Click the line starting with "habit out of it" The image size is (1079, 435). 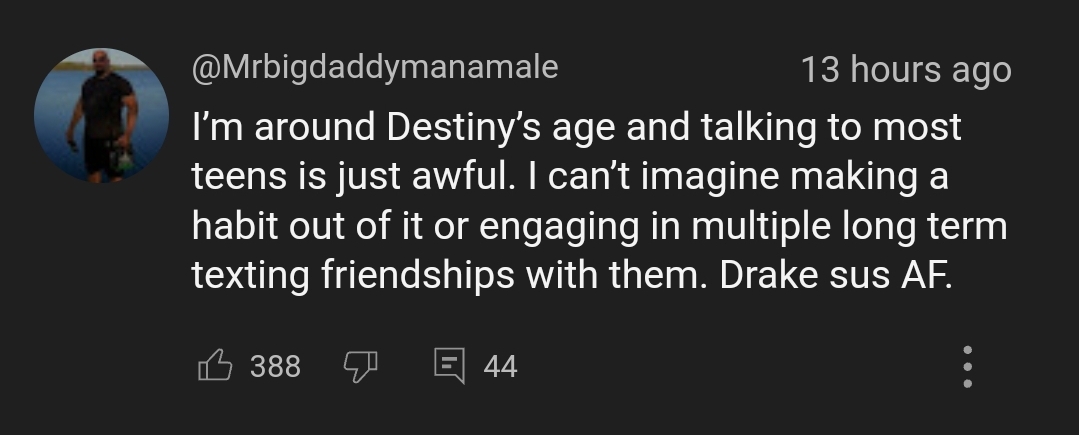pyautogui.click(x=598, y=226)
